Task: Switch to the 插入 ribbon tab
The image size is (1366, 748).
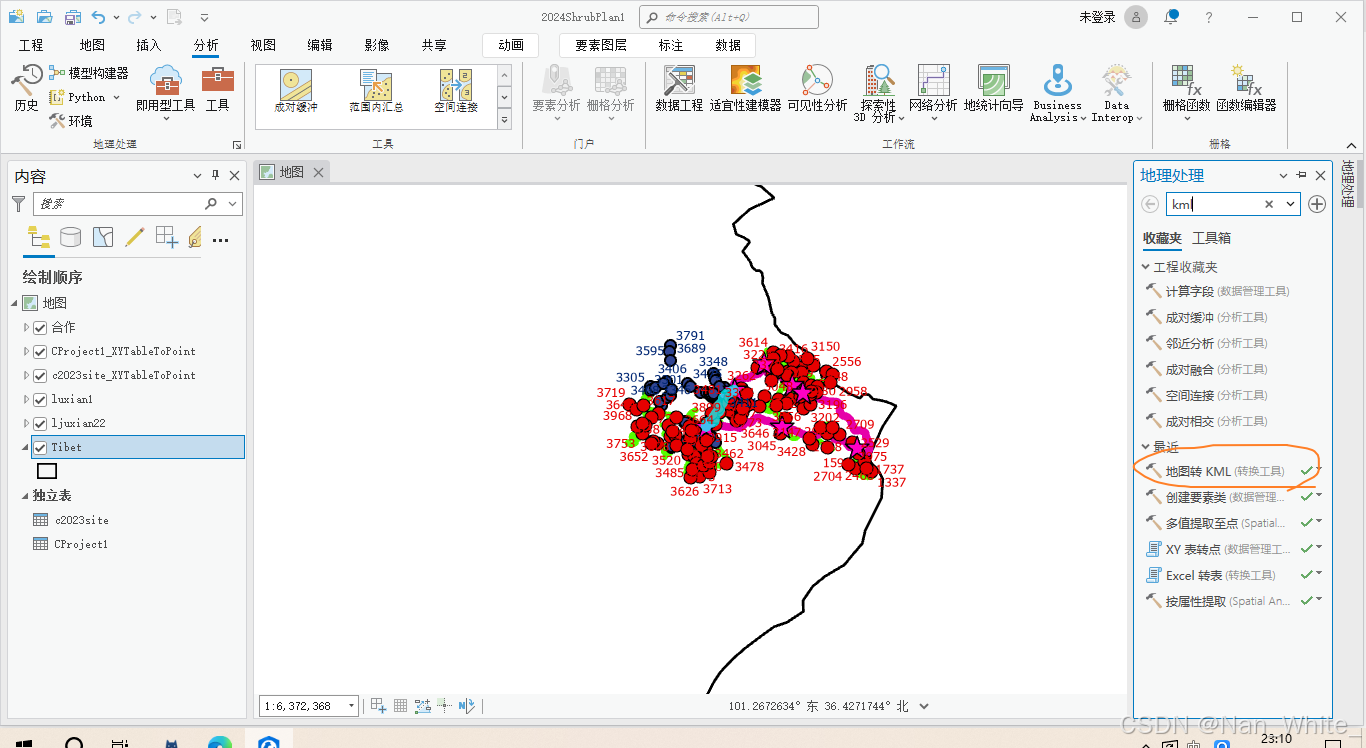Action: click(x=148, y=45)
